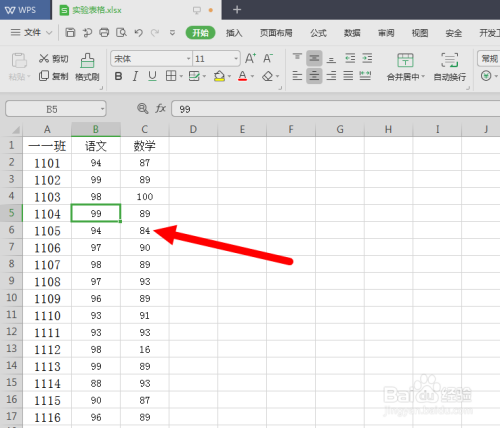Click the fx insert function icon
This screenshot has width=500, height=428.
point(160,108)
